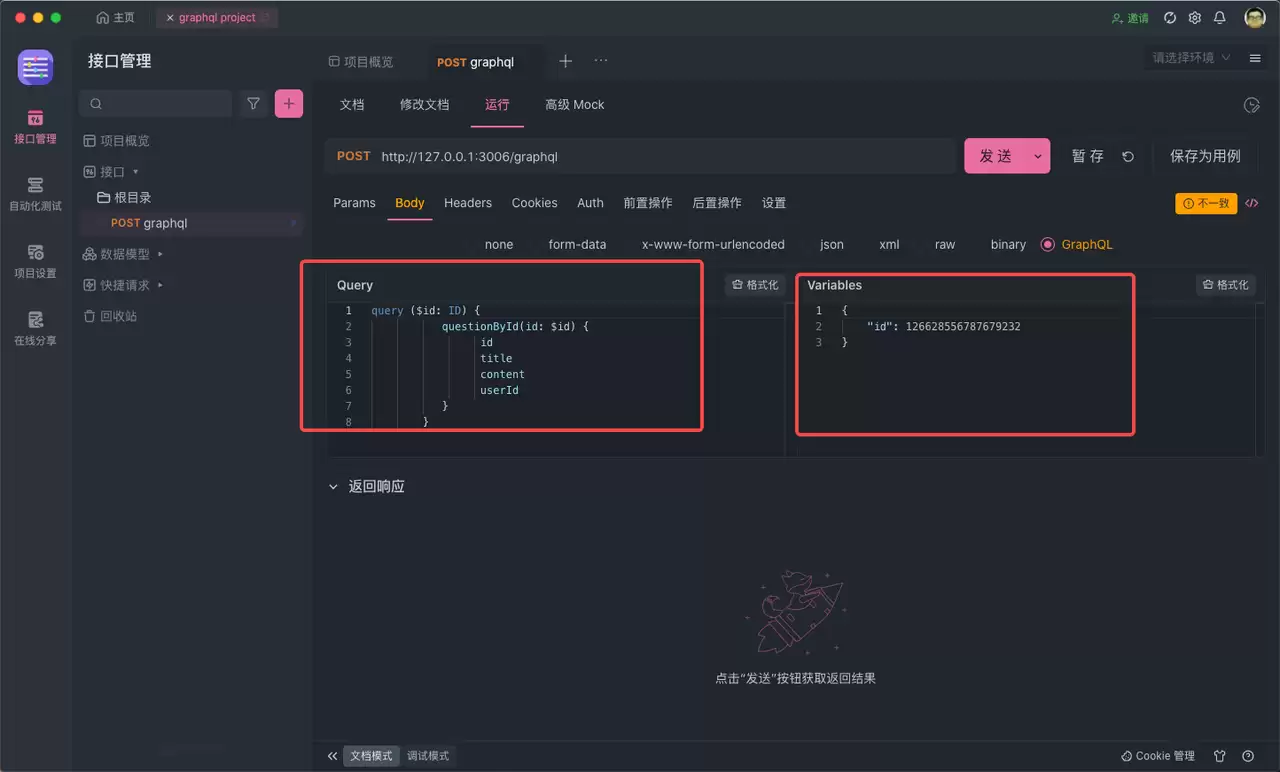1280x772 pixels.
Task: Format the Variables with 格式化
Action: click(1225, 285)
